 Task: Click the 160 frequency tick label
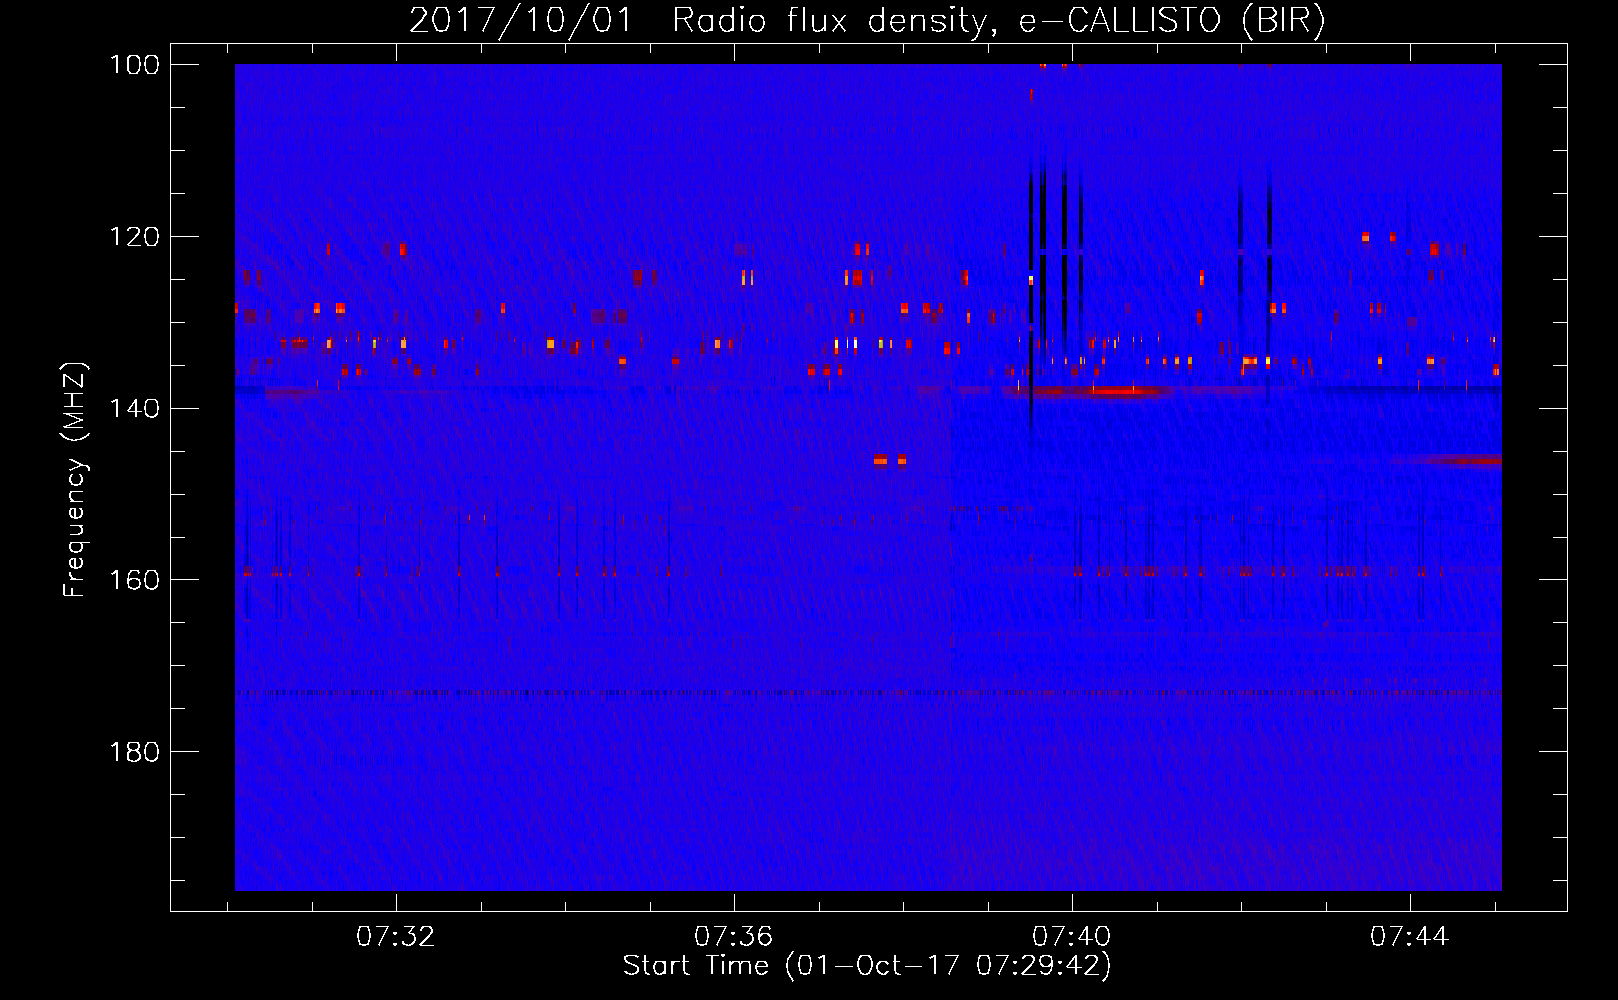pos(135,580)
